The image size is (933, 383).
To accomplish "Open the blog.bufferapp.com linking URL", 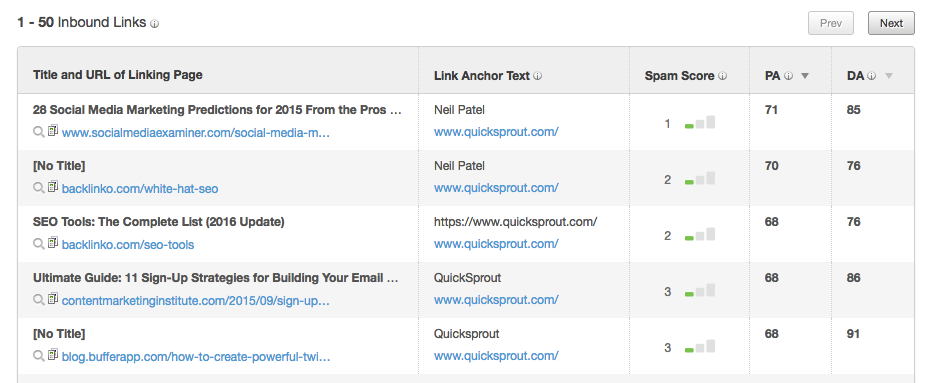I will (x=196, y=357).
